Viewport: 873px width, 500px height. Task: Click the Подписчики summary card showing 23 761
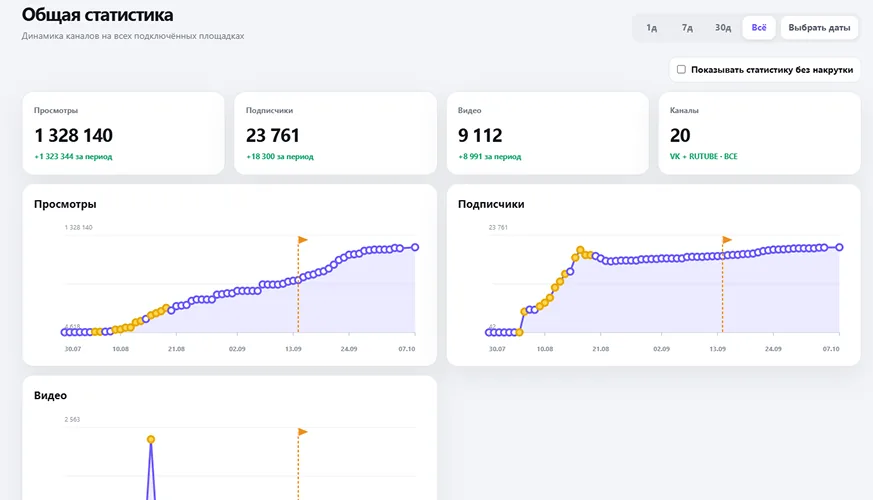pyautogui.click(x=335, y=133)
